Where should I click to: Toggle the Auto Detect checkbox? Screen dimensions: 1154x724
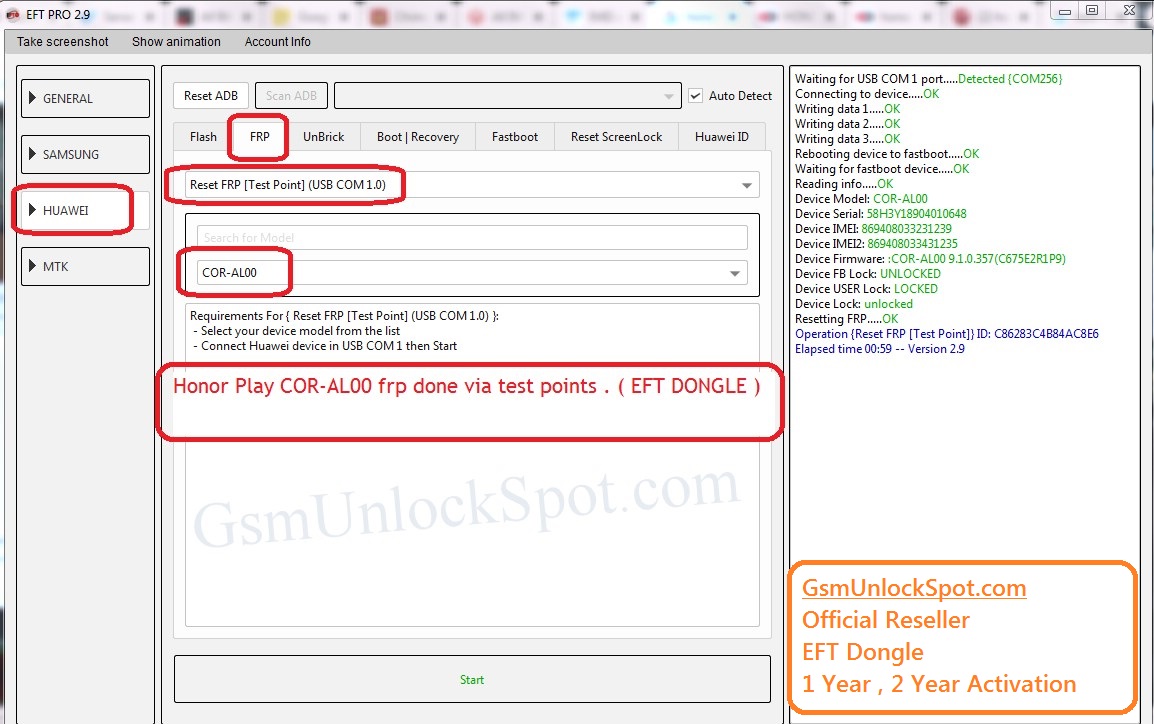pos(695,96)
